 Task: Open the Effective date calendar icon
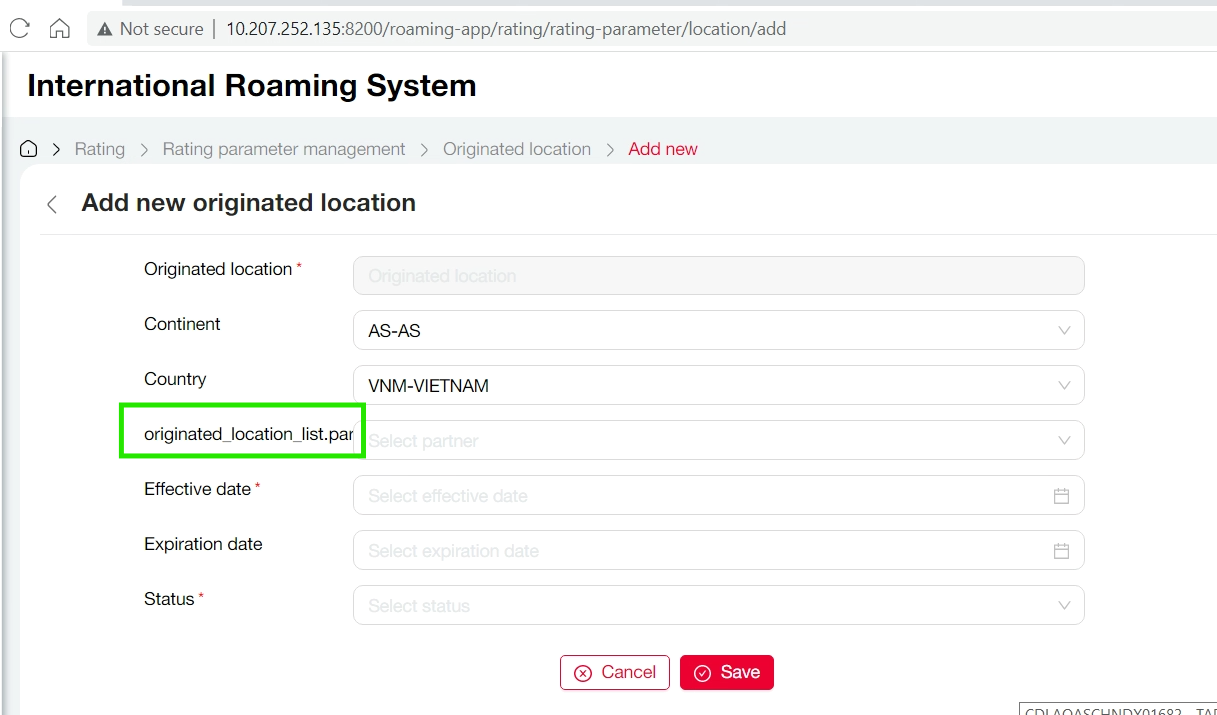coord(1061,496)
